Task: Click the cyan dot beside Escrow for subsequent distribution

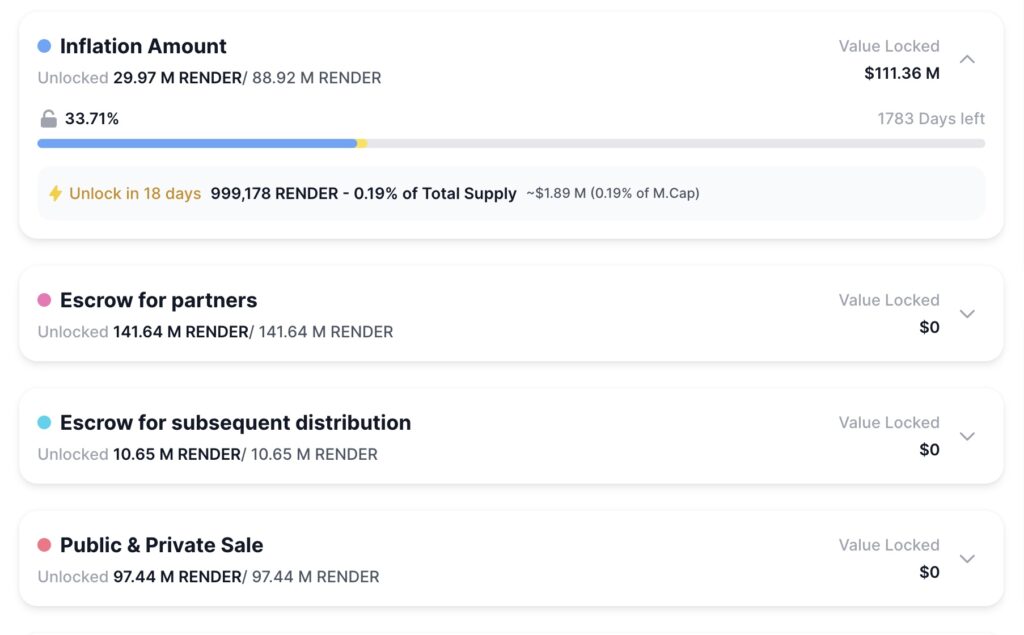Action: [x=44, y=423]
